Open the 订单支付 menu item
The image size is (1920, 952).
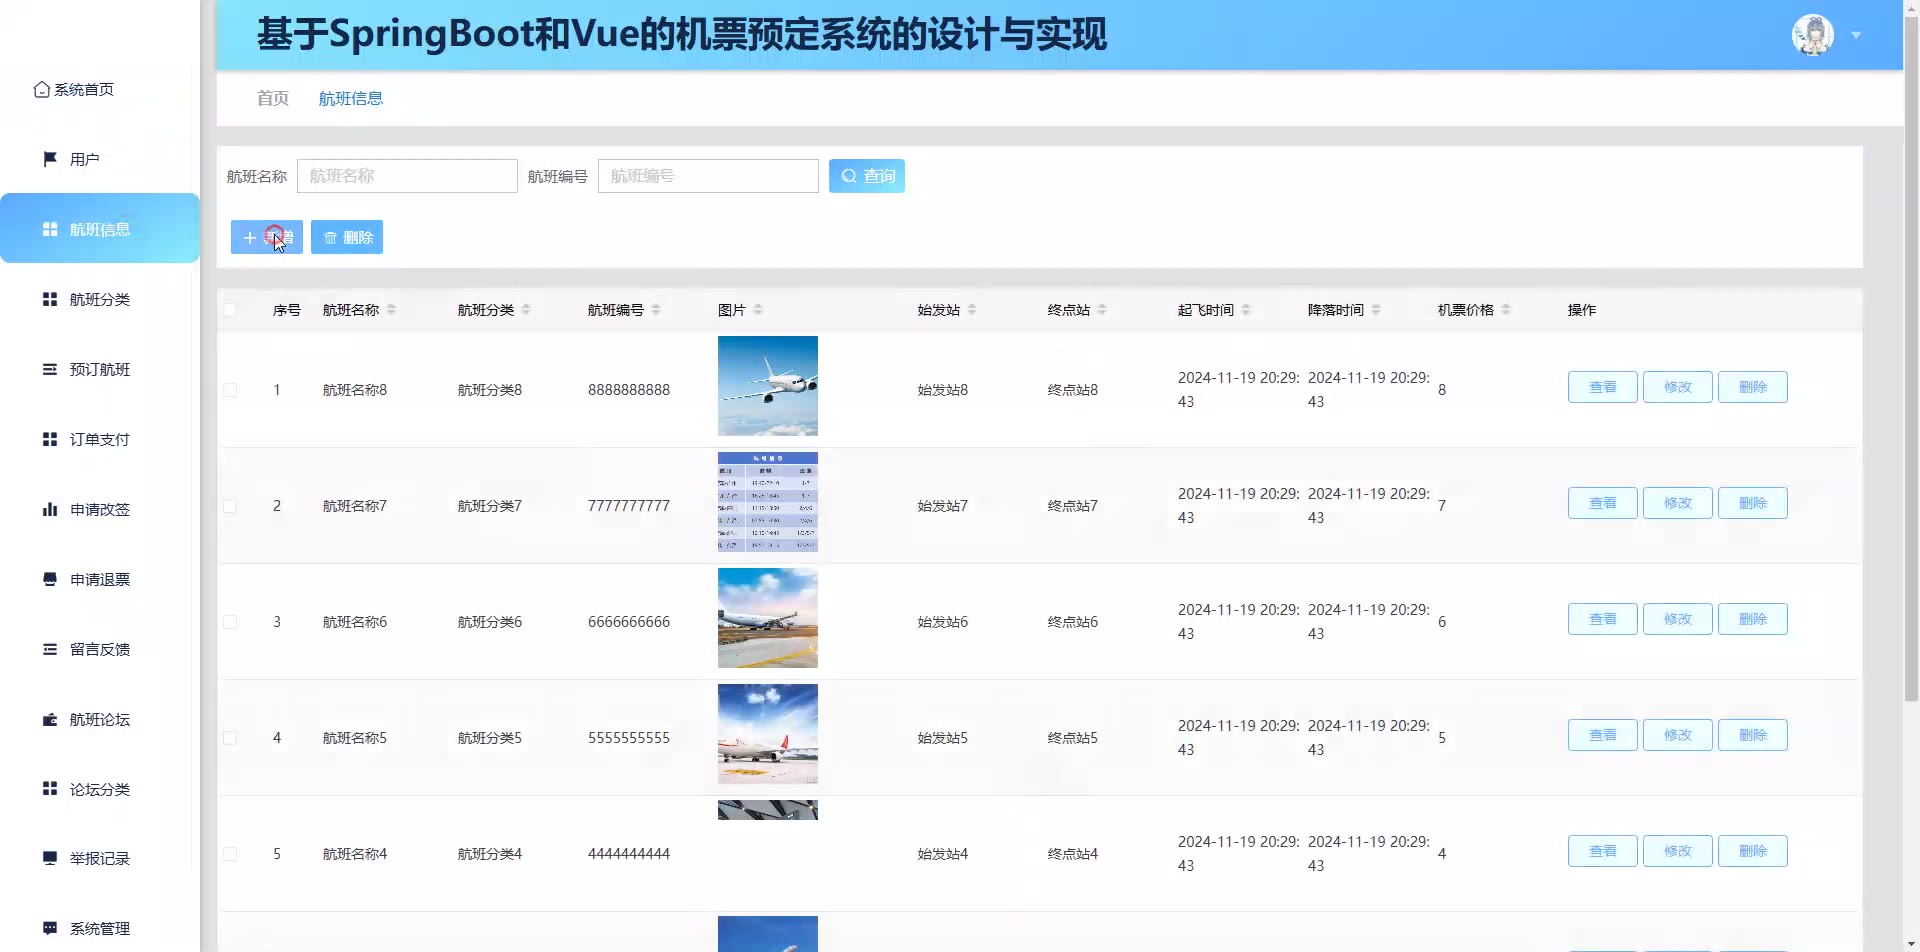[99, 439]
